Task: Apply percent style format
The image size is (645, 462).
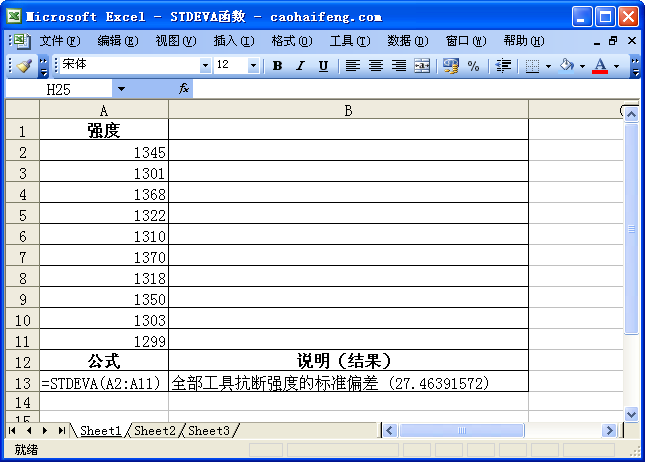Action: point(473,66)
